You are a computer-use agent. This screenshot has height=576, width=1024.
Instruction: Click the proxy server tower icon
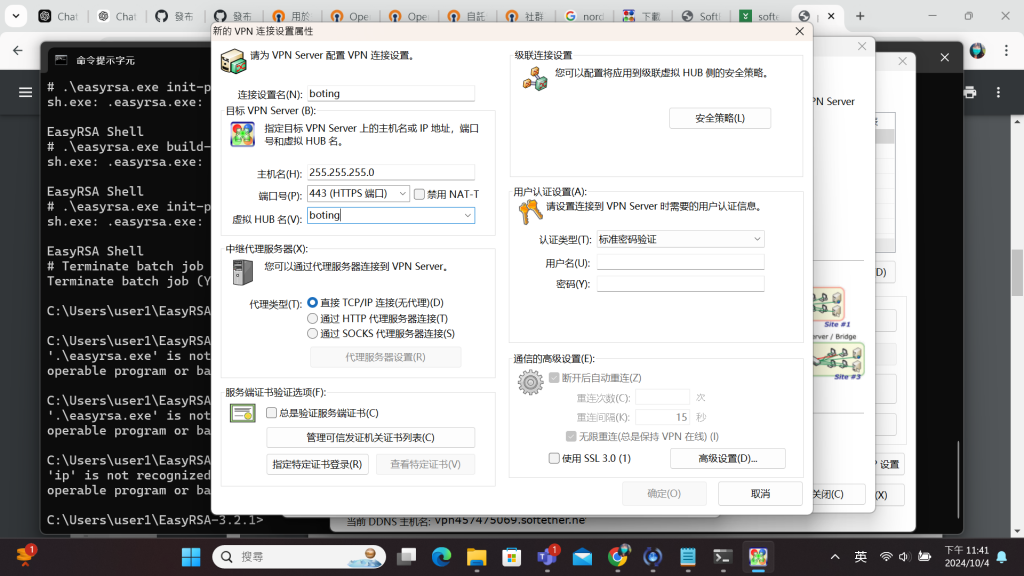click(242, 272)
